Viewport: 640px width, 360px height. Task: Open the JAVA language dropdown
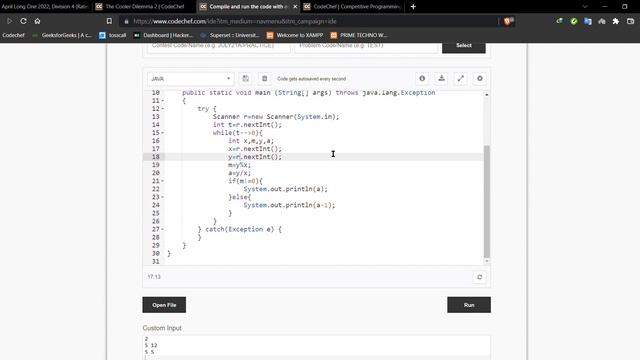coord(191,79)
